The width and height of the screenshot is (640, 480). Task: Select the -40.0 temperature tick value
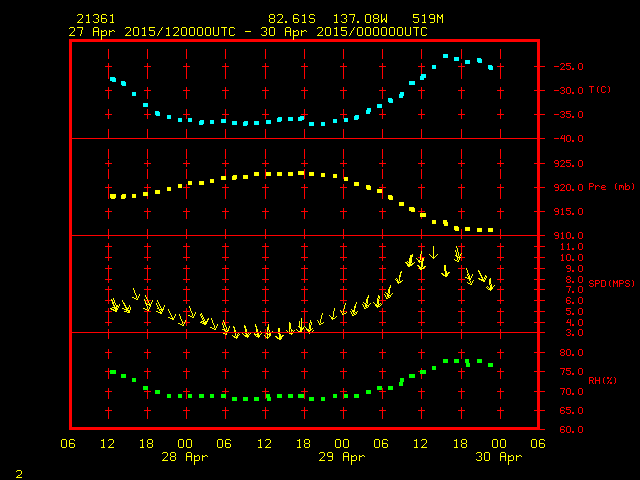[568, 139]
